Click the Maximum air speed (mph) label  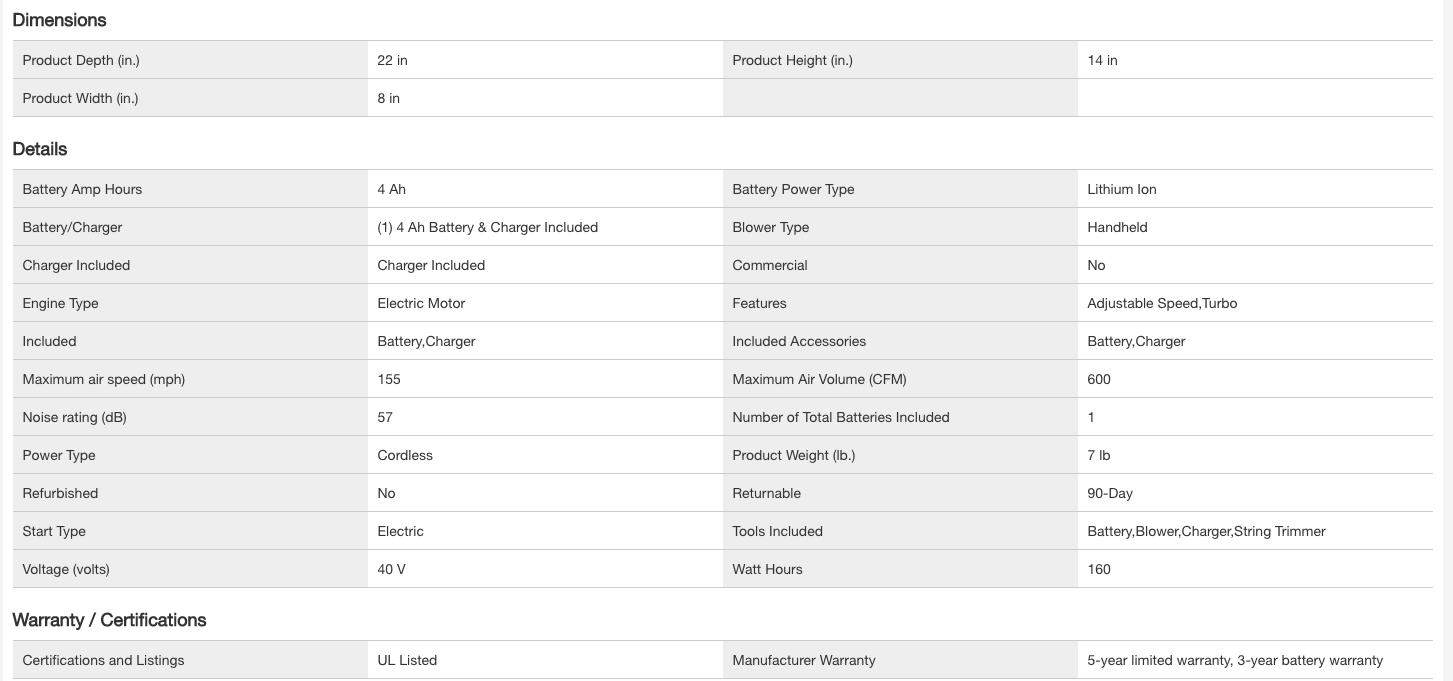click(103, 379)
